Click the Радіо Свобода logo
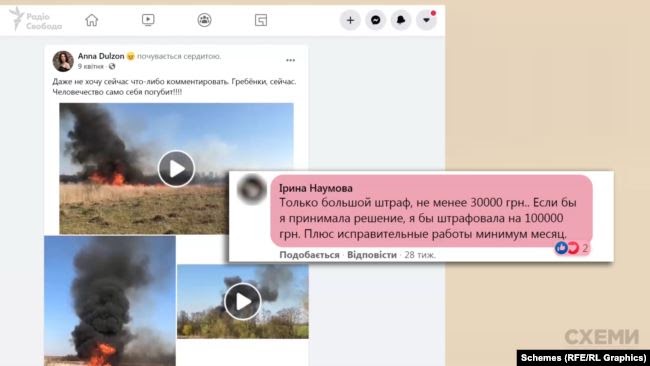The height and width of the screenshot is (366, 650). (36, 19)
